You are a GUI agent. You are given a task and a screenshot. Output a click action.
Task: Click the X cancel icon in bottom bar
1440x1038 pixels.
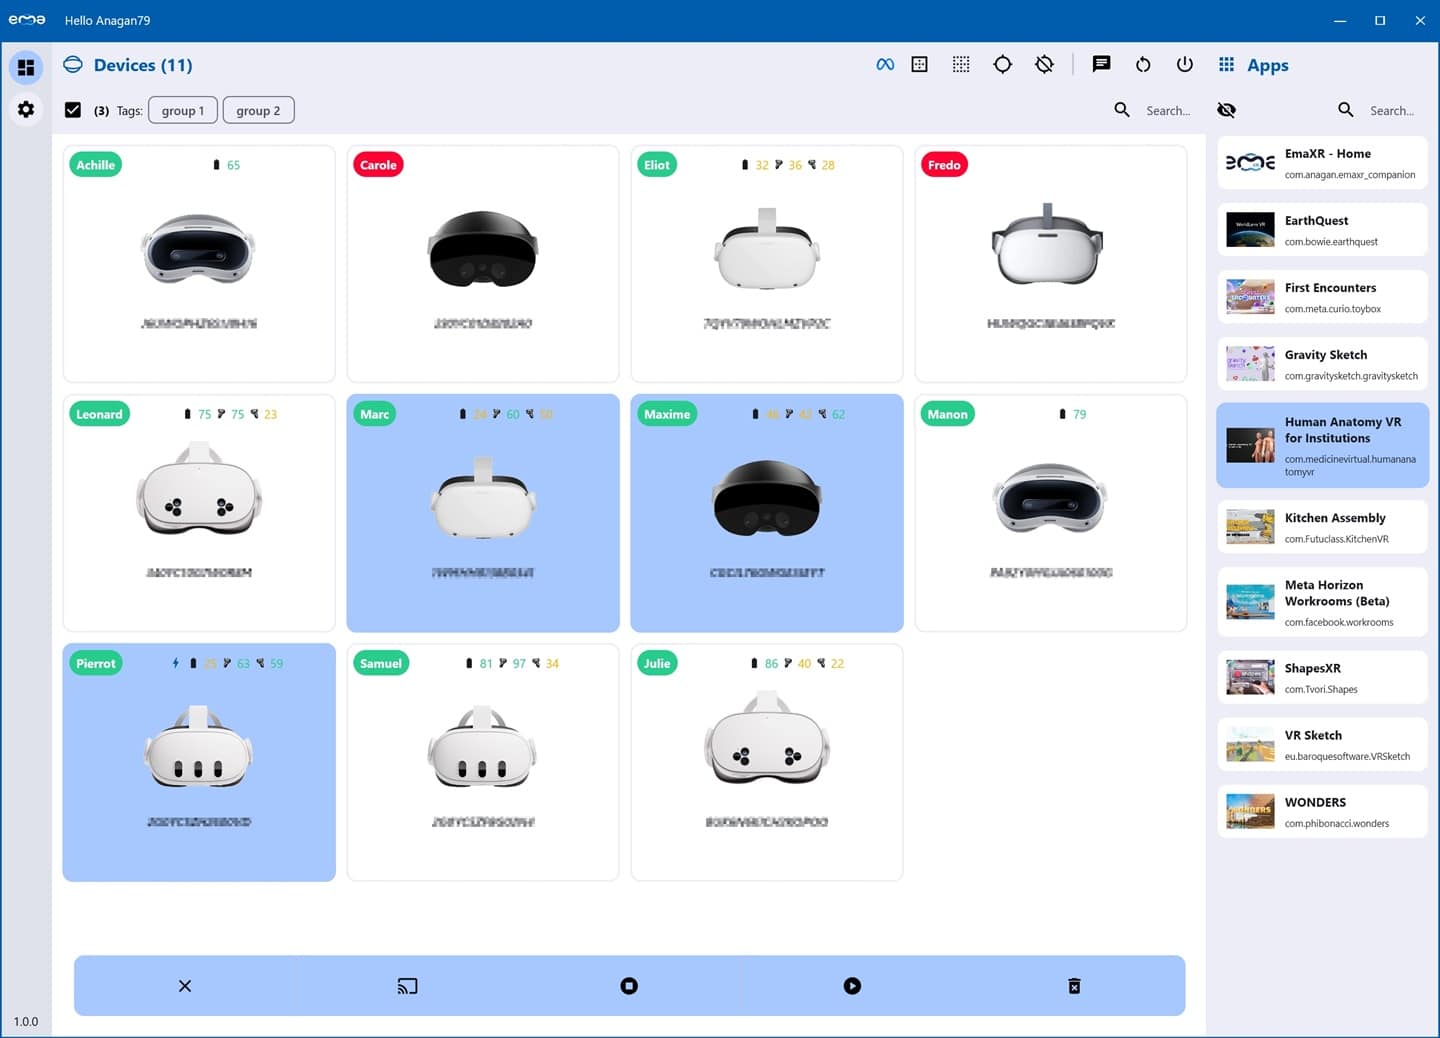185,986
